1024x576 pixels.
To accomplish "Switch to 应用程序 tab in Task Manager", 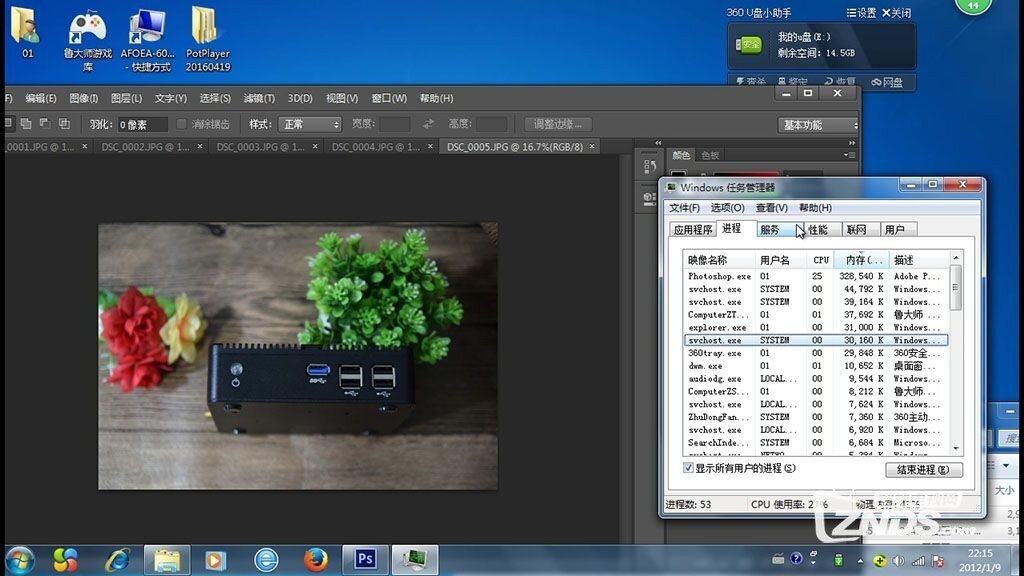I will (693, 229).
